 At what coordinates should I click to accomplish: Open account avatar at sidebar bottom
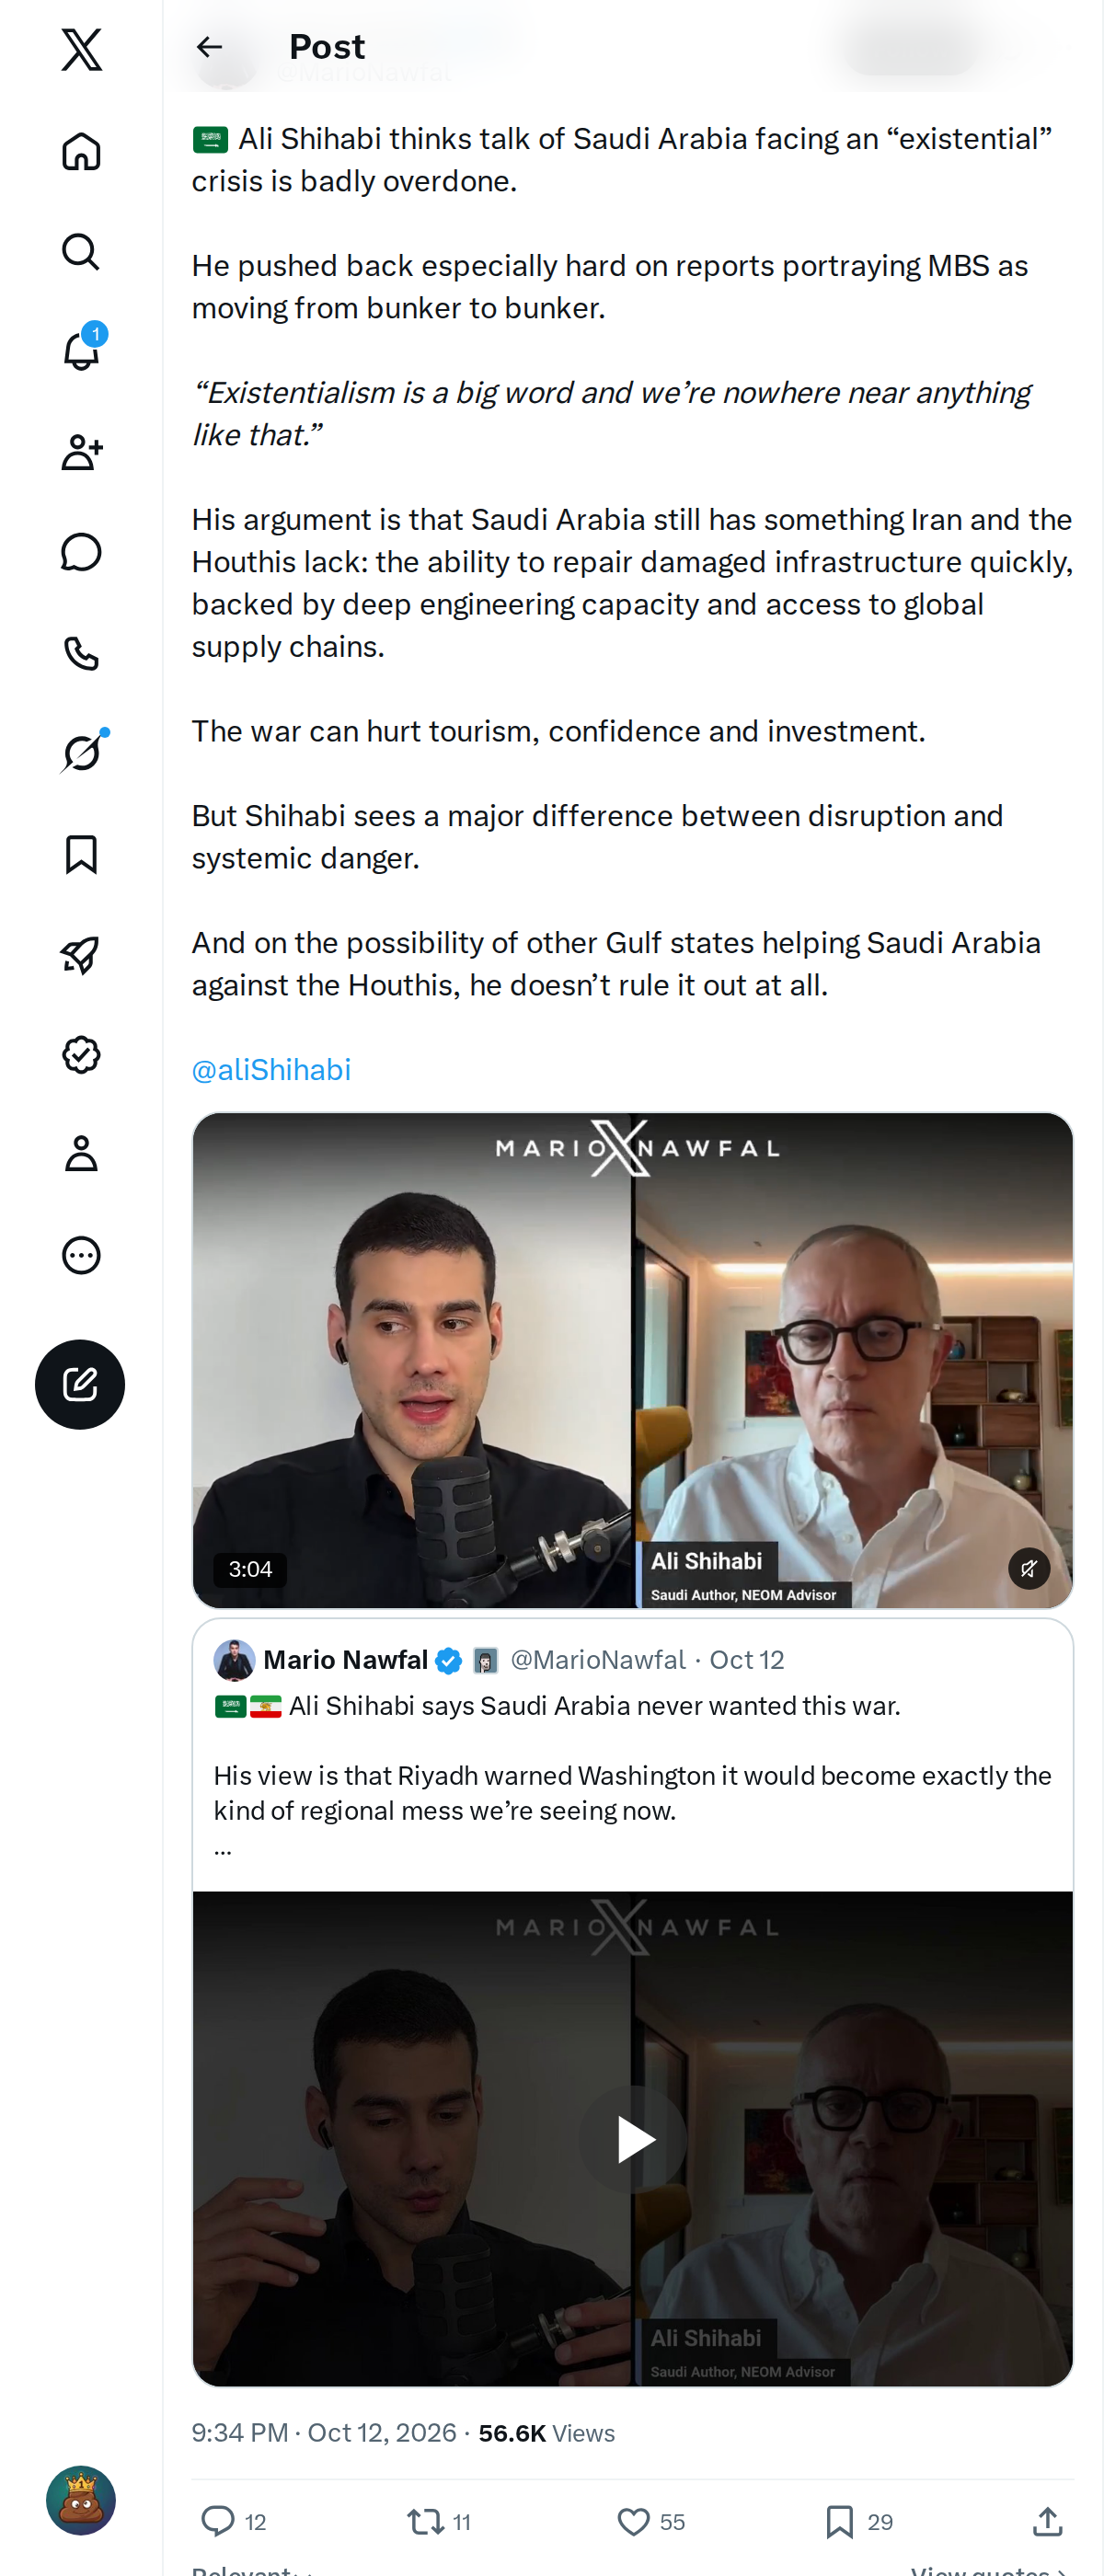pos(81,2500)
